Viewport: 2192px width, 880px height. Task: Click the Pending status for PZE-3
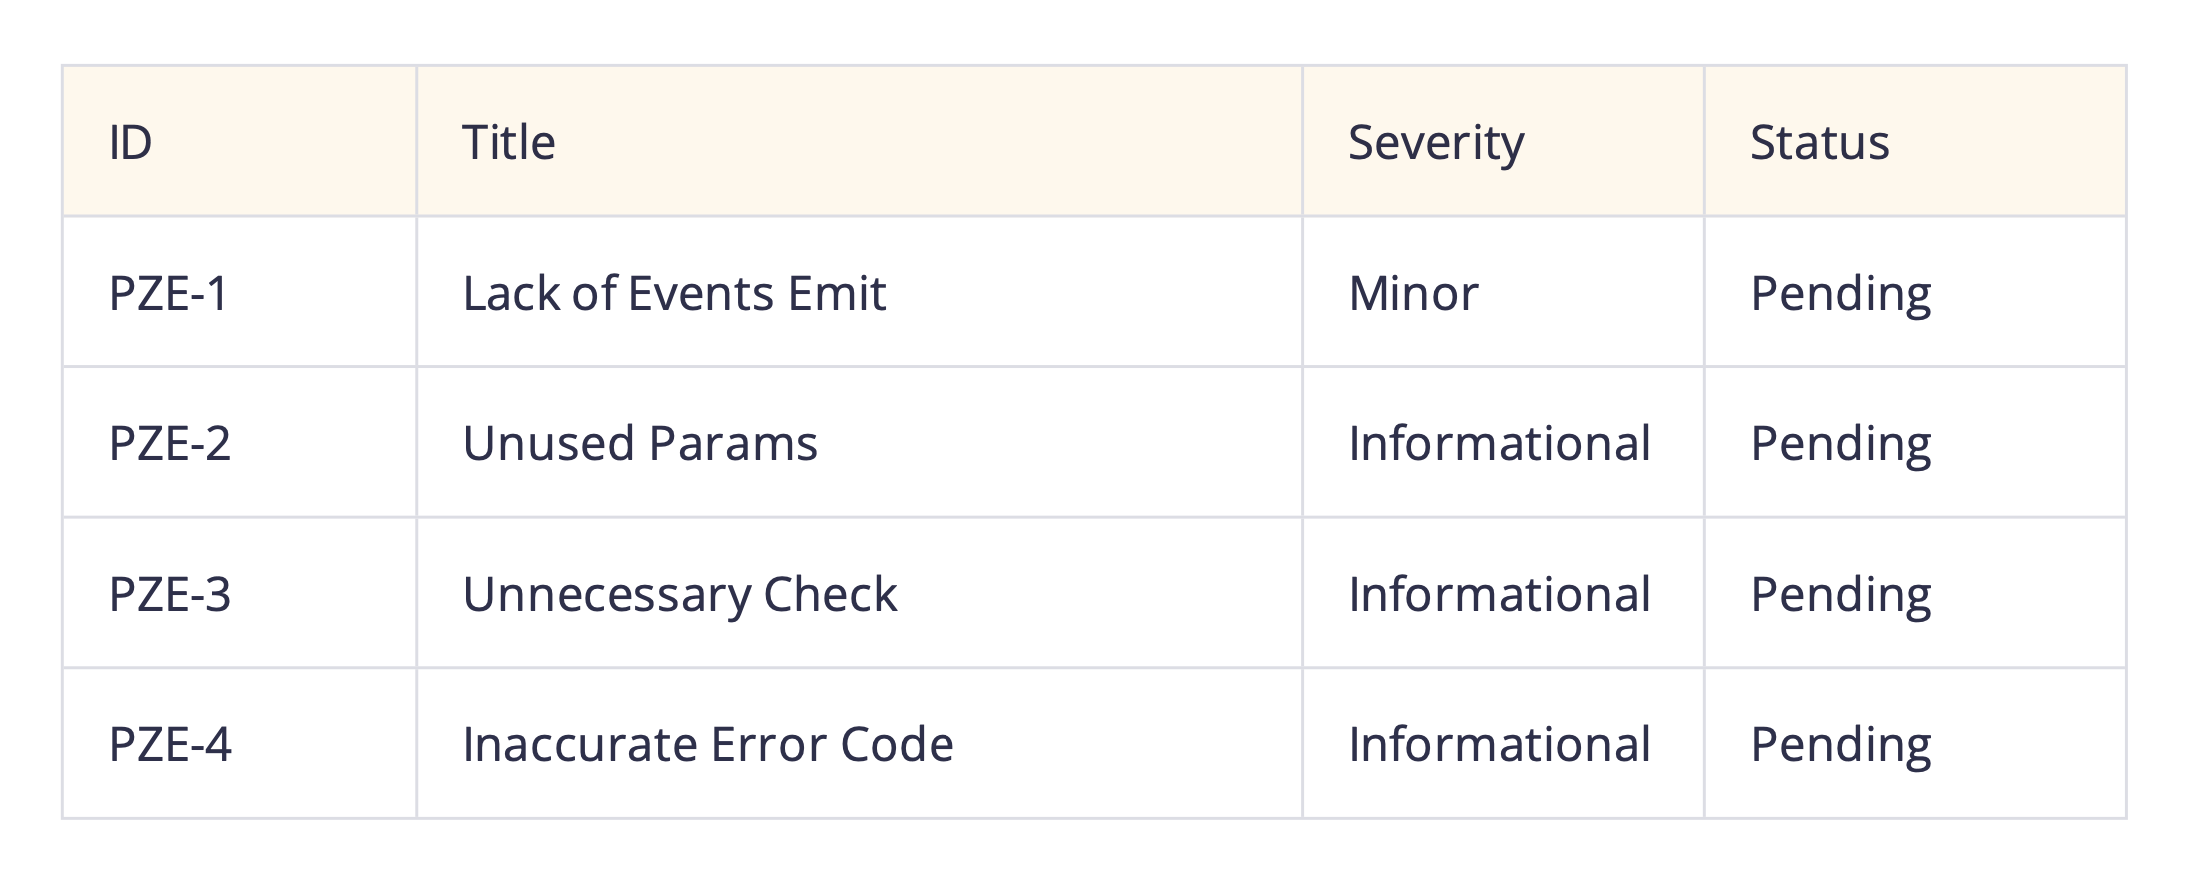pyautogui.click(x=1841, y=594)
